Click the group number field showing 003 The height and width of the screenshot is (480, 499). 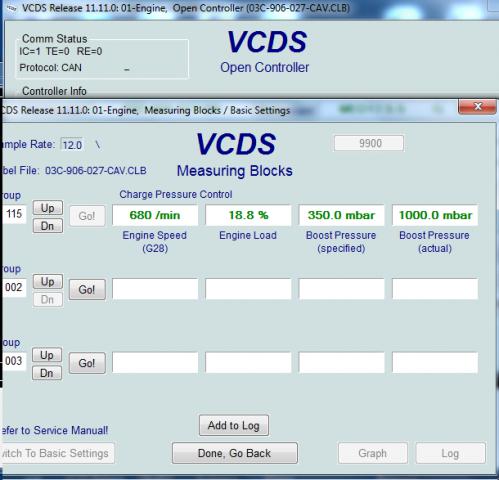[14, 361]
